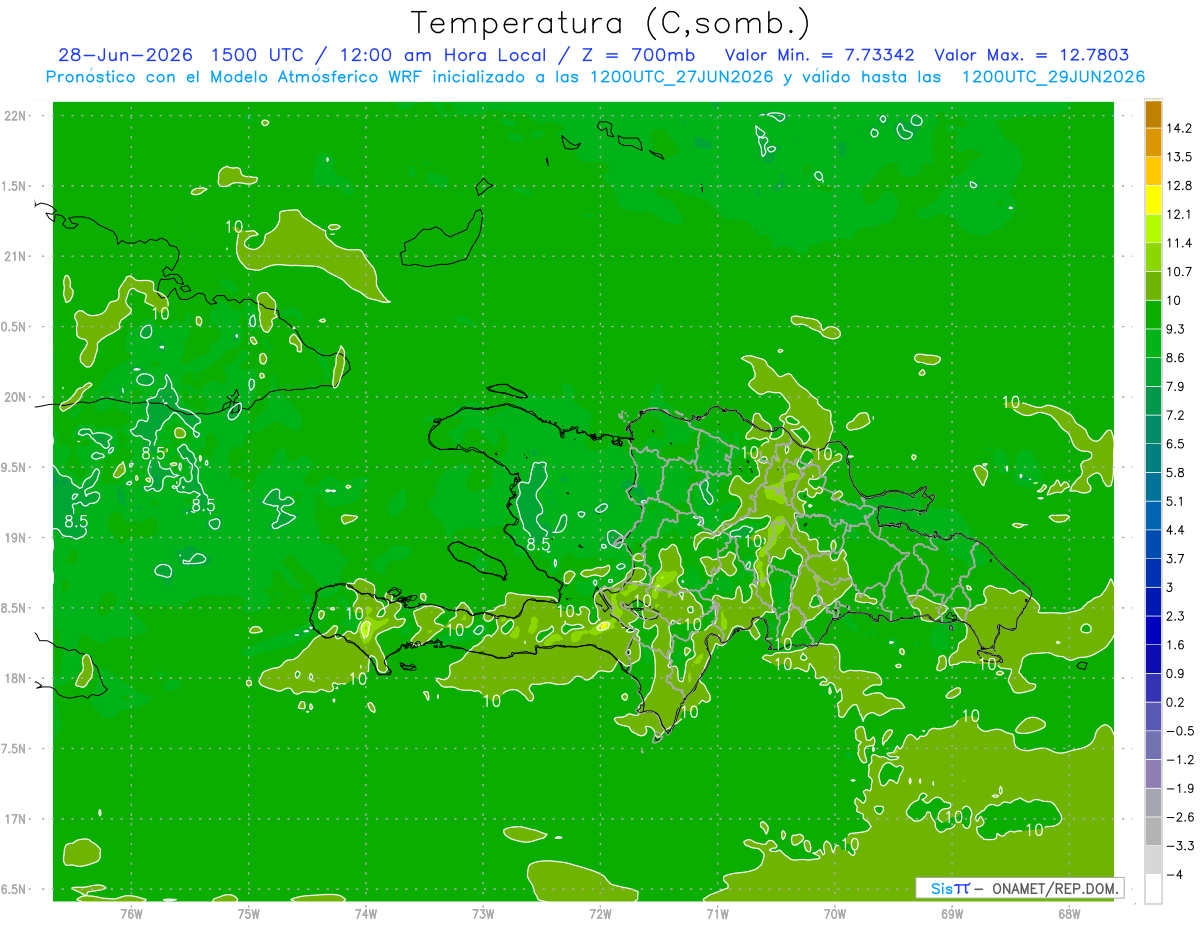Click the "ONAMET/REP.DOM." credit label
The height and width of the screenshot is (927, 1200).
pos(1055,888)
